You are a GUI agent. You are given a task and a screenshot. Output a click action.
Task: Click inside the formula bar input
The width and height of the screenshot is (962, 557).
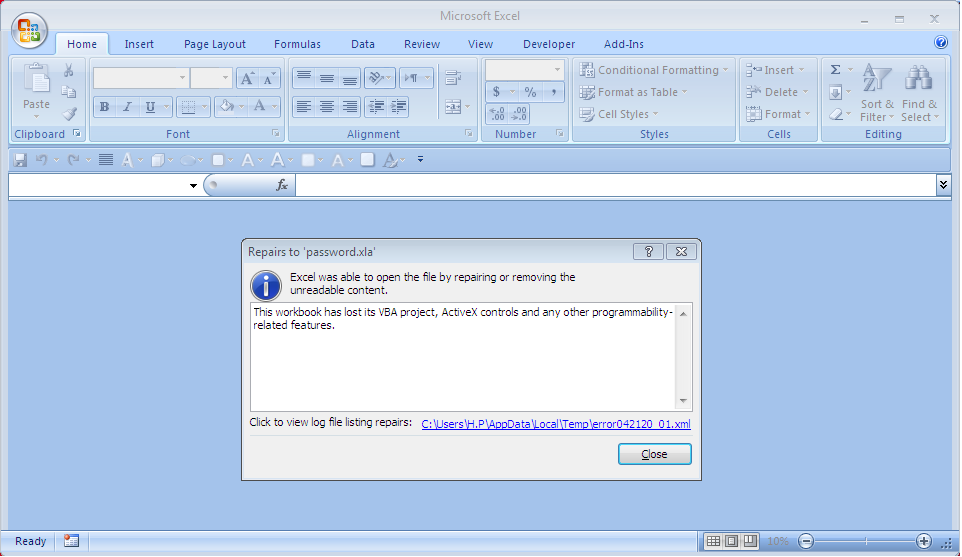(x=616, y=185)
